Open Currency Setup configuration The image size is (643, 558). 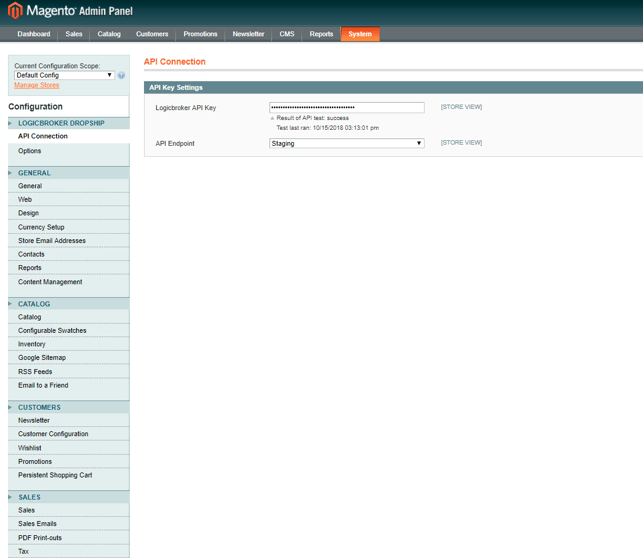(x=41, y=227)
